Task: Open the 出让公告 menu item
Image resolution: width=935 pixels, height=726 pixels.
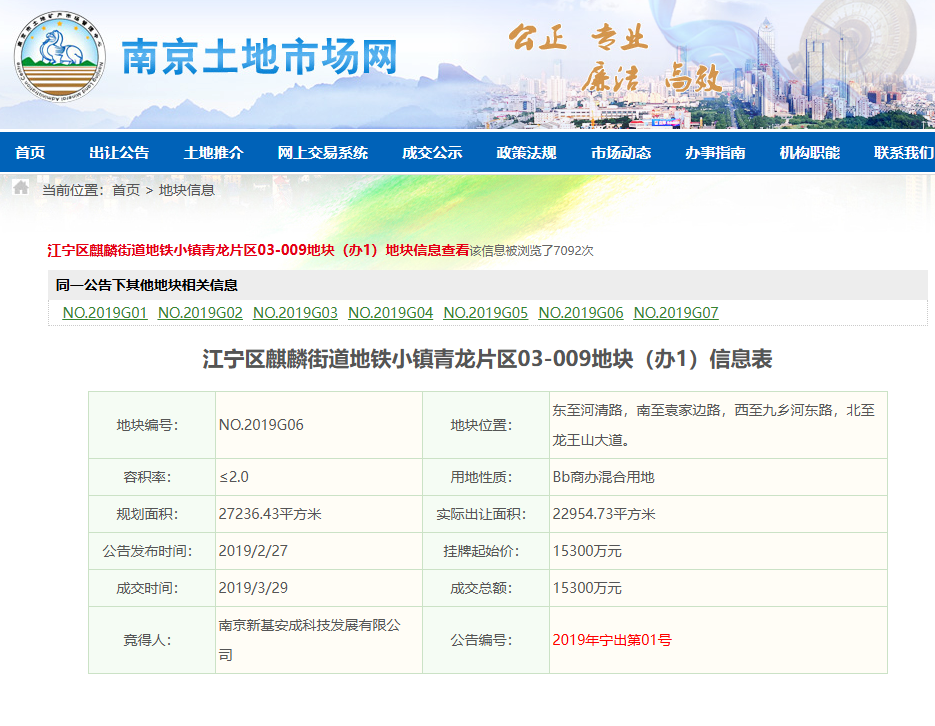Action: click(119, 153)
